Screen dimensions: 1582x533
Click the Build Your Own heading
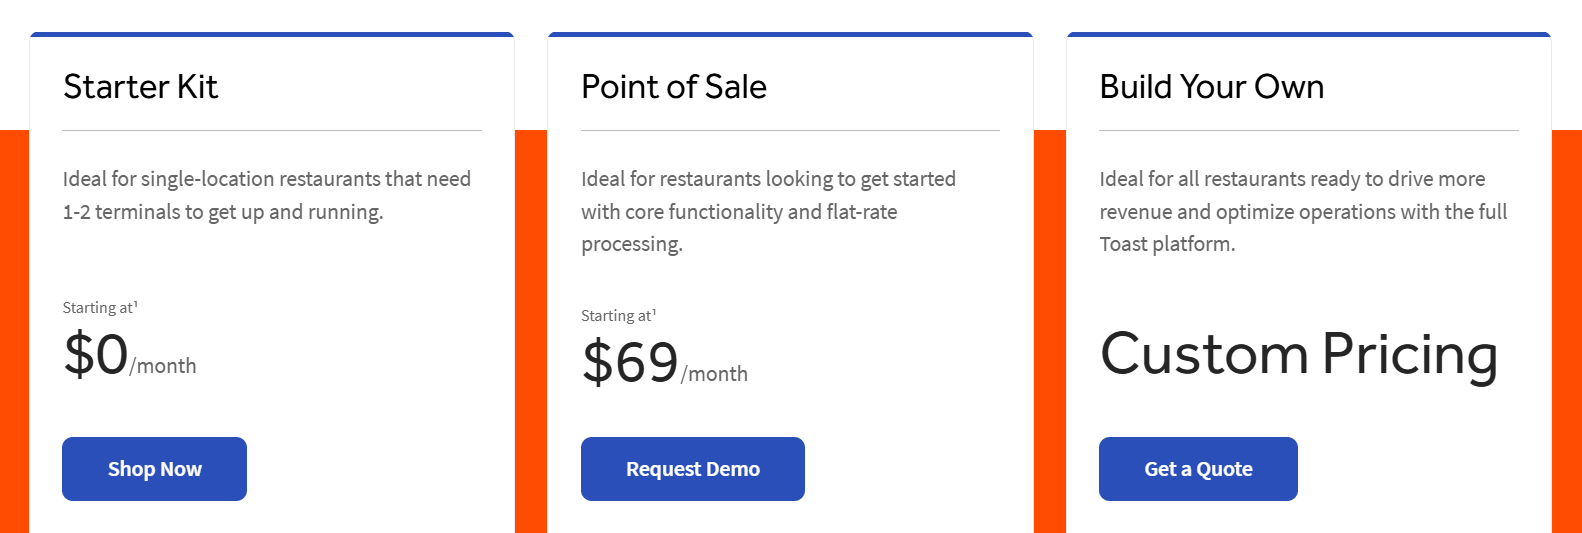[1211, 87]
